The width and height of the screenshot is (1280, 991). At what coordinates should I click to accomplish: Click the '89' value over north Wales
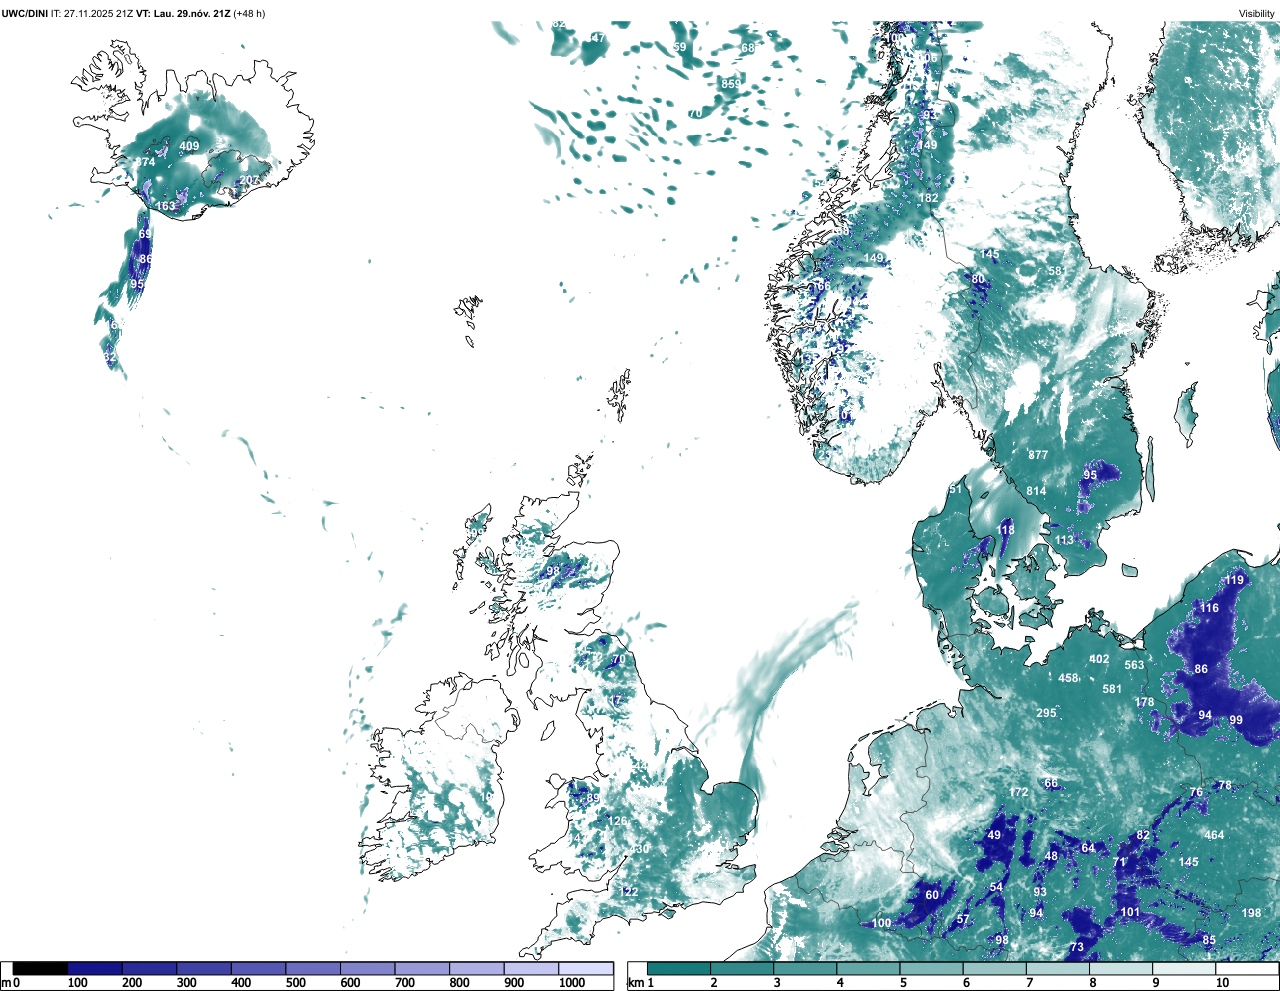pyautogui.click(x=593, y=798)
